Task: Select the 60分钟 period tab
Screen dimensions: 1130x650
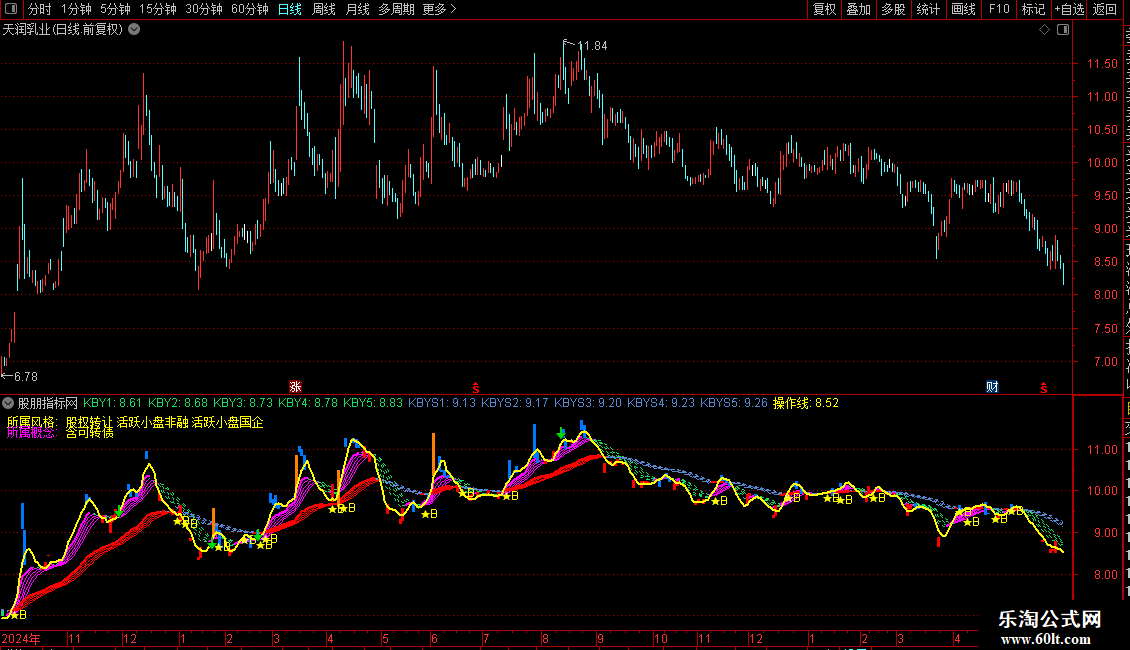Action: point(250,9)
